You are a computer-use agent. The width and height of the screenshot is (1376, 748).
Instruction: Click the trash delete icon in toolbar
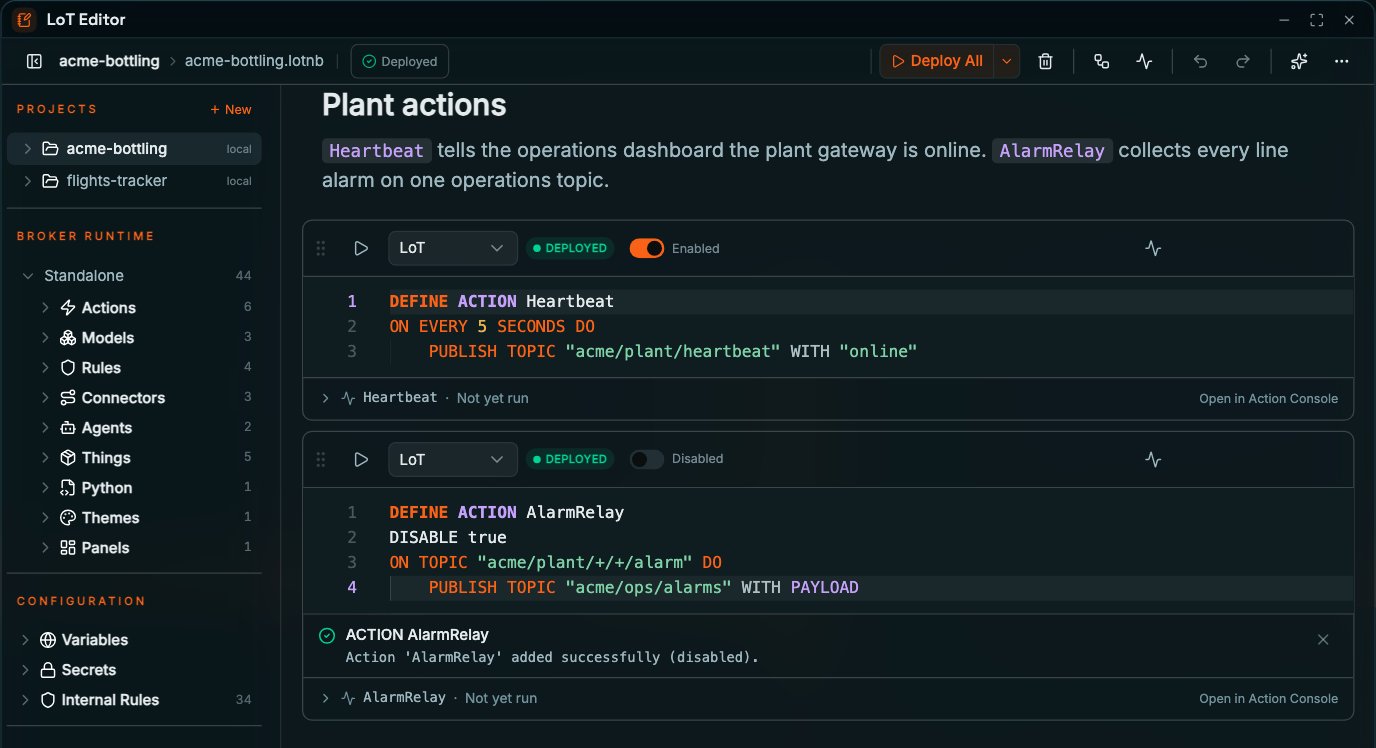(x=1045, y=61)
